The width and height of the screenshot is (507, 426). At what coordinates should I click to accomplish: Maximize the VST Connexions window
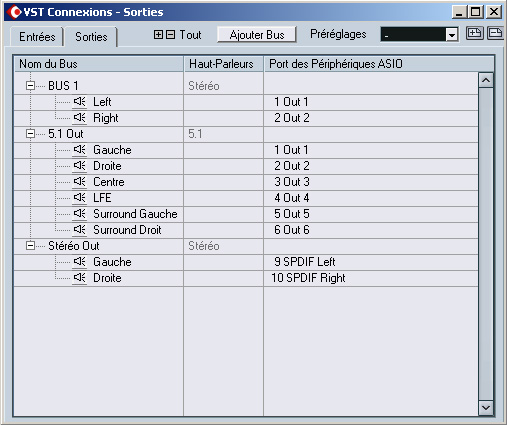click(x=476, y=12)
